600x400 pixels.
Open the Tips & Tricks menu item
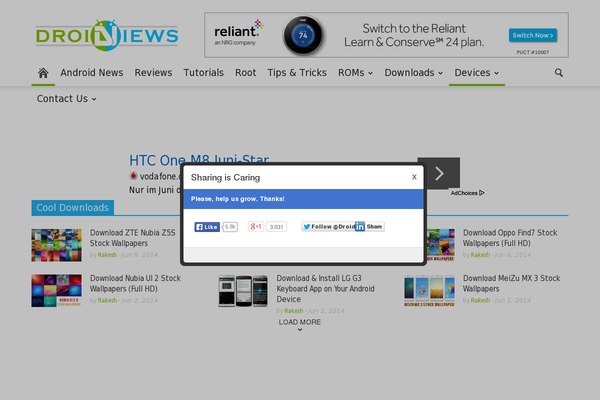(x=297, y=73)
